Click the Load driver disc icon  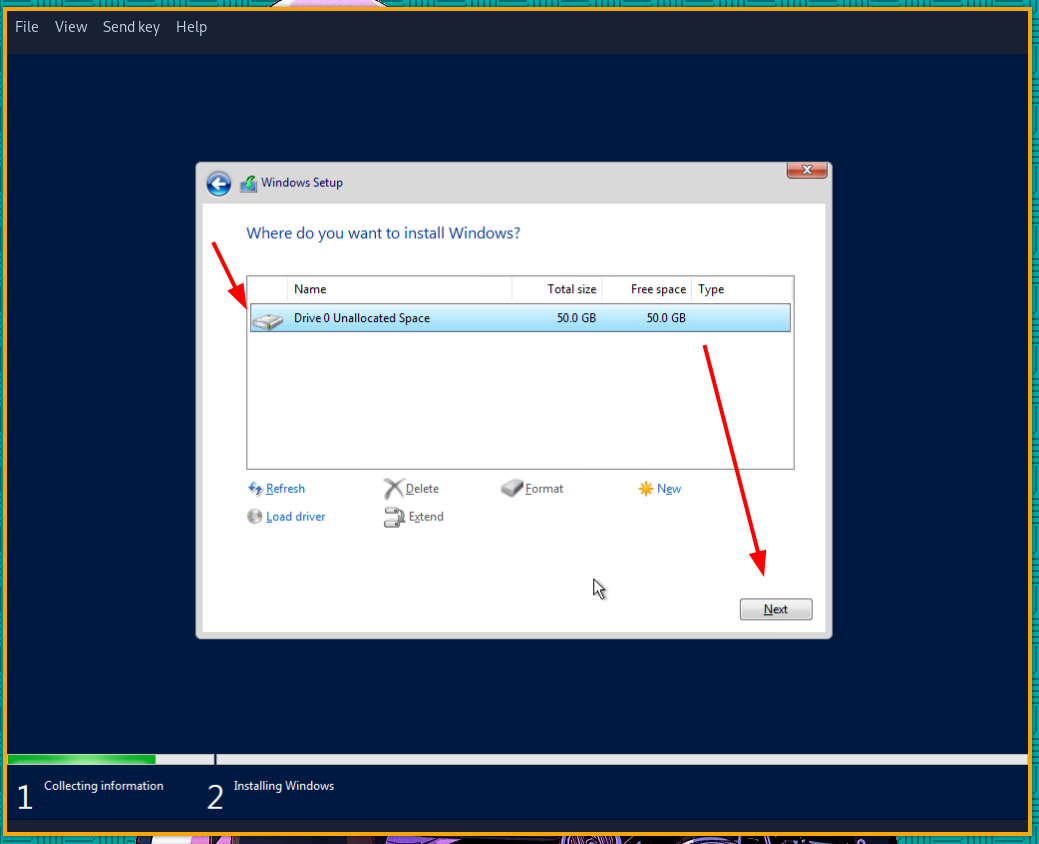[x=254, y=516]
